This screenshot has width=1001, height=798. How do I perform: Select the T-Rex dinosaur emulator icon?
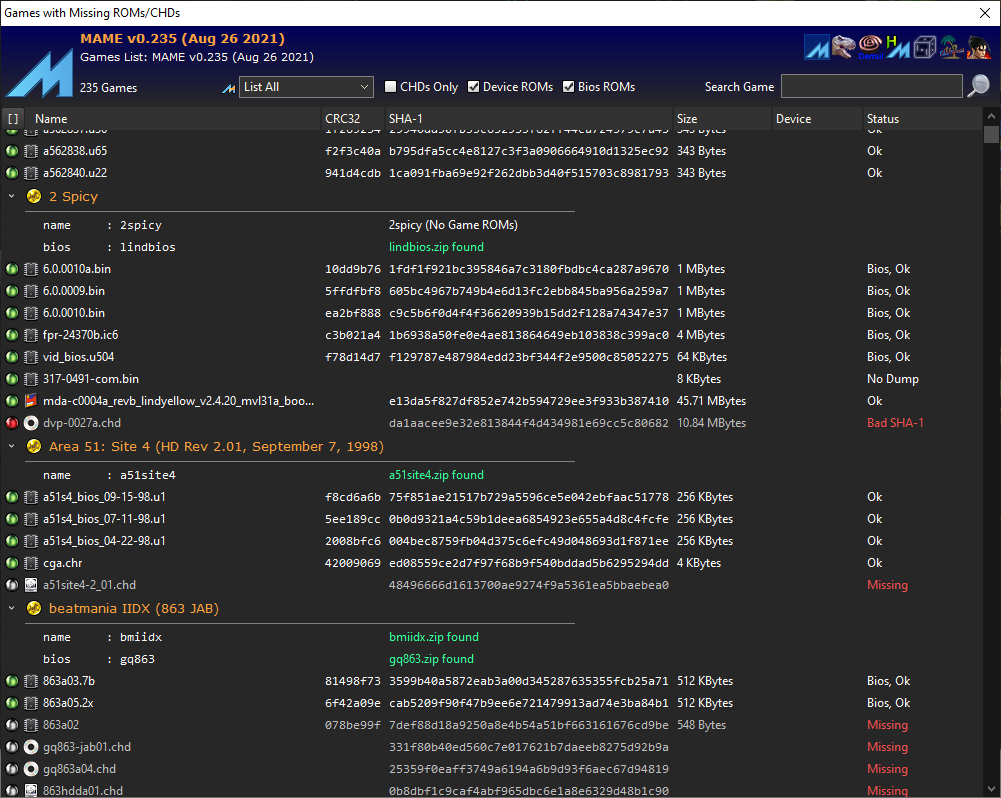point(844,47)
